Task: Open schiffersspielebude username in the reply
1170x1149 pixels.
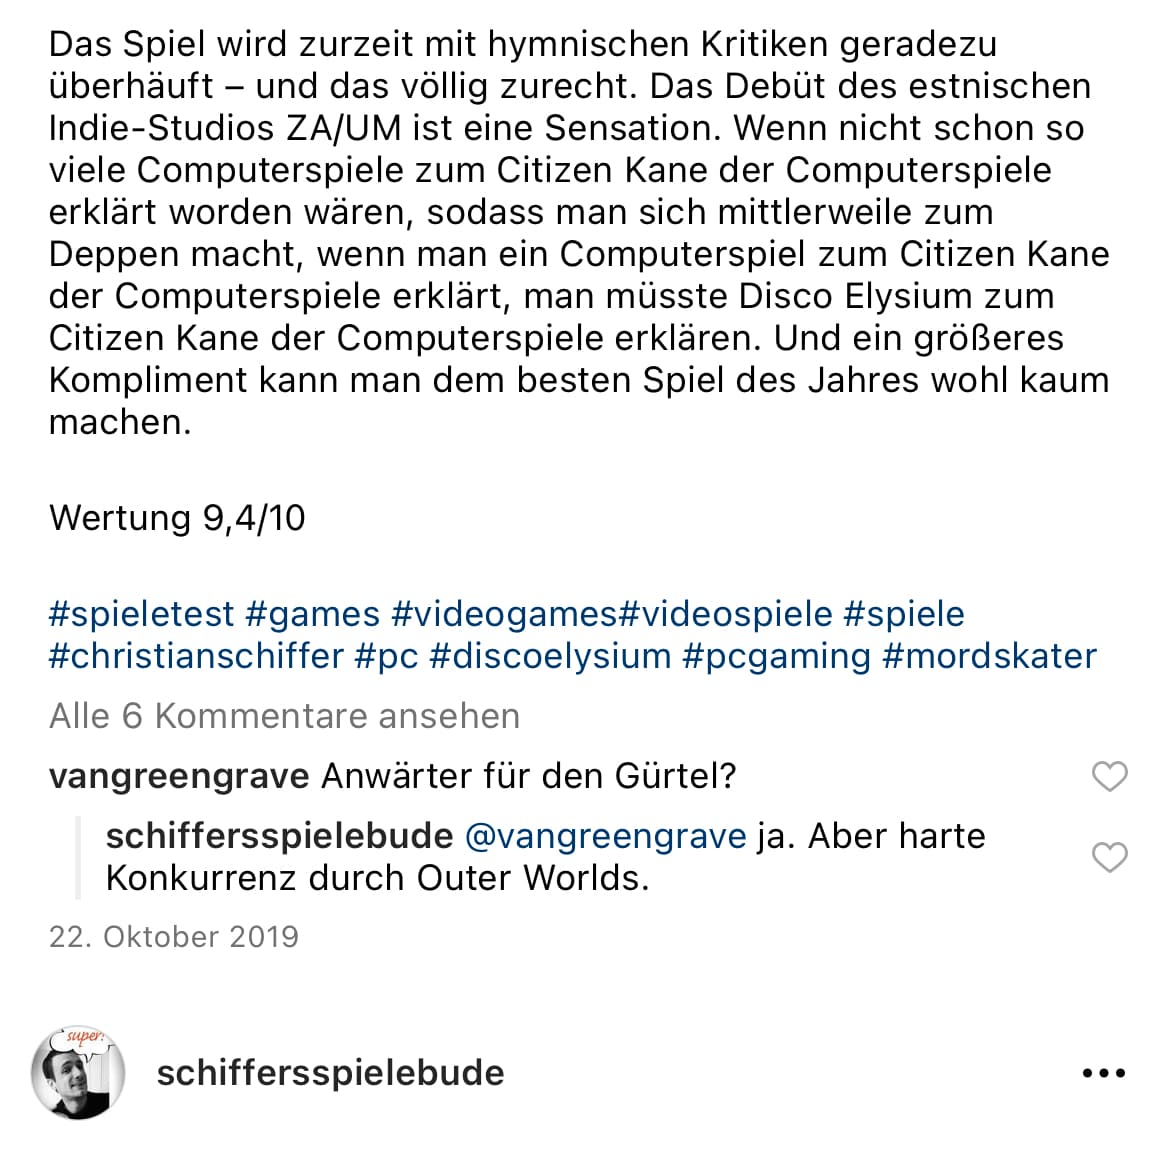Action: click(279, 836)
